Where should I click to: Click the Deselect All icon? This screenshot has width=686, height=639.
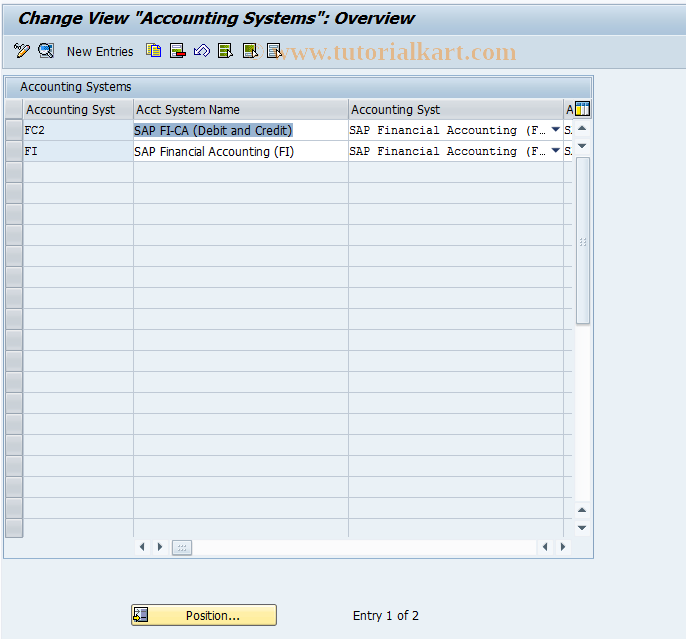pyautogui.click(x=274, y=51)
